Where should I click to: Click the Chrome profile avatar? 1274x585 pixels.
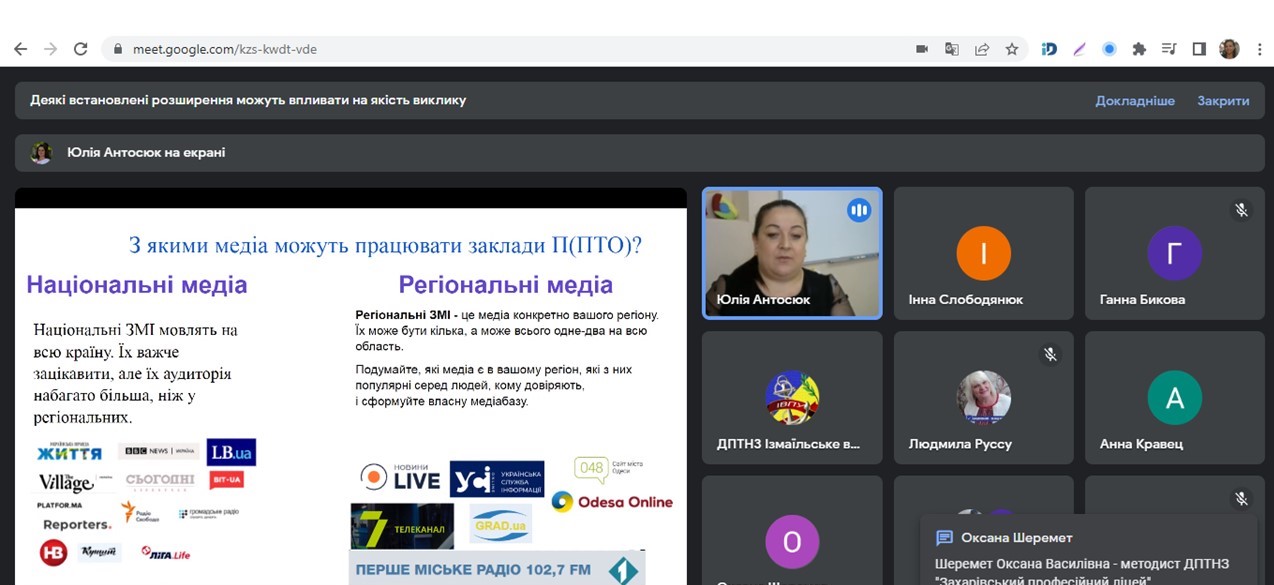coord(1229,49)
